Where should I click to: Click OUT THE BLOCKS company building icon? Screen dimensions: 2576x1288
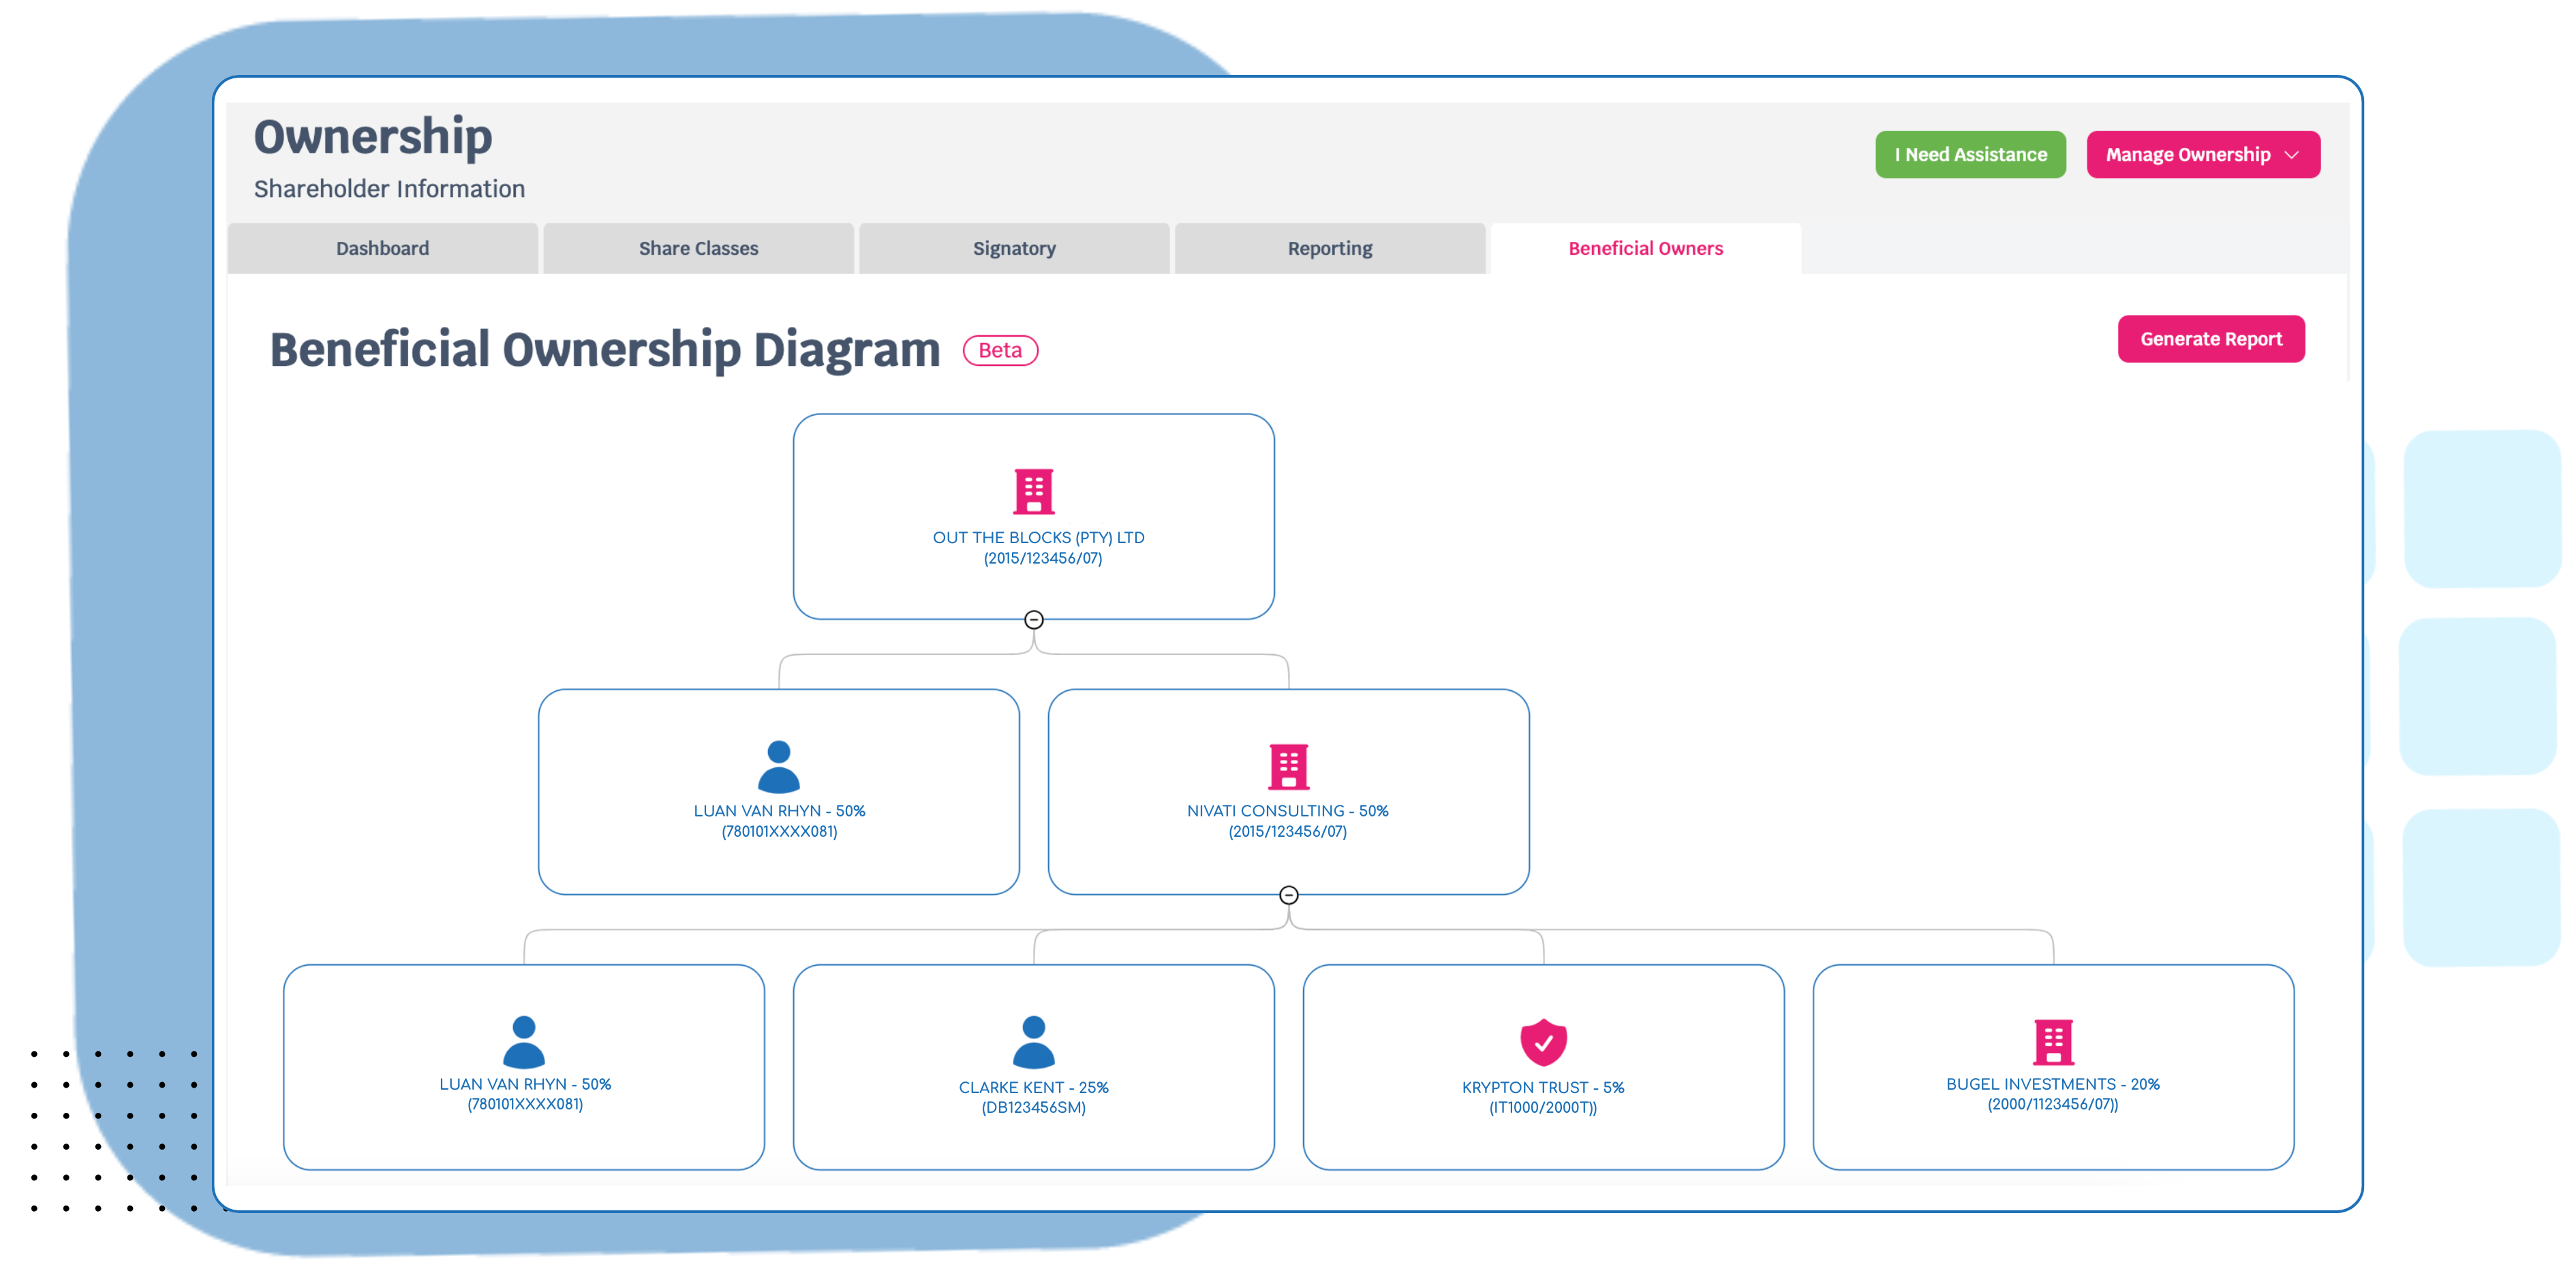click(x=1033, y=491)
